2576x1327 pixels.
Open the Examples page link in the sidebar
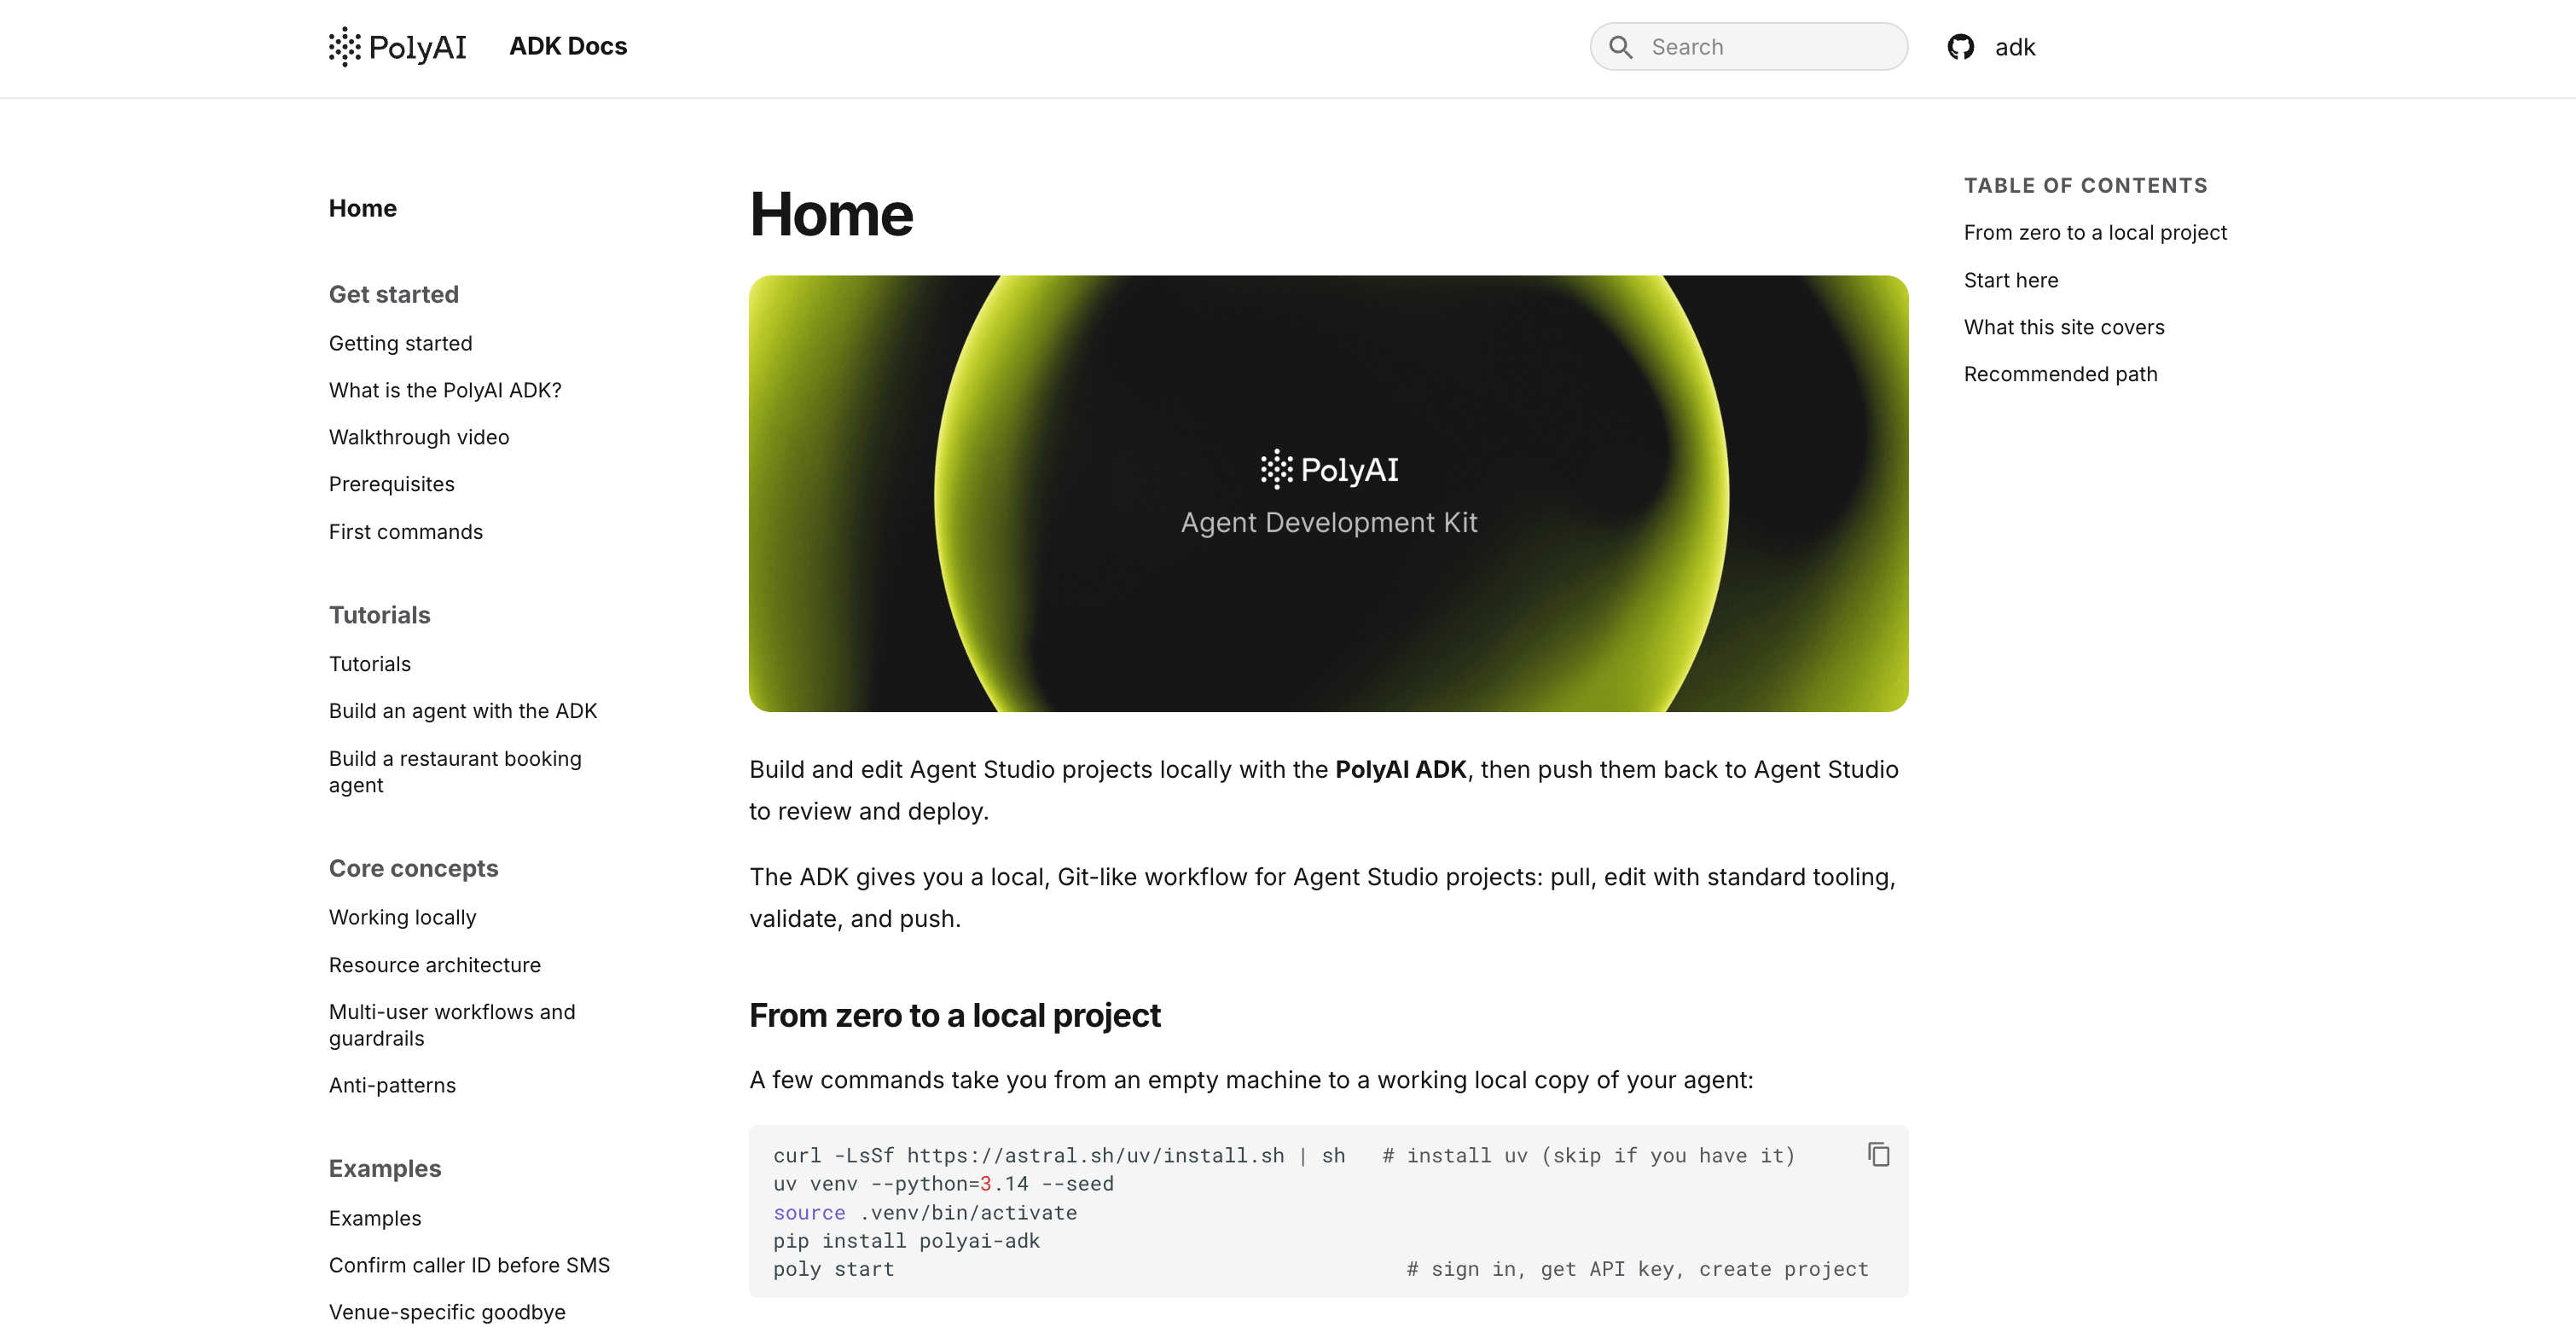(x=375, y=1218)
